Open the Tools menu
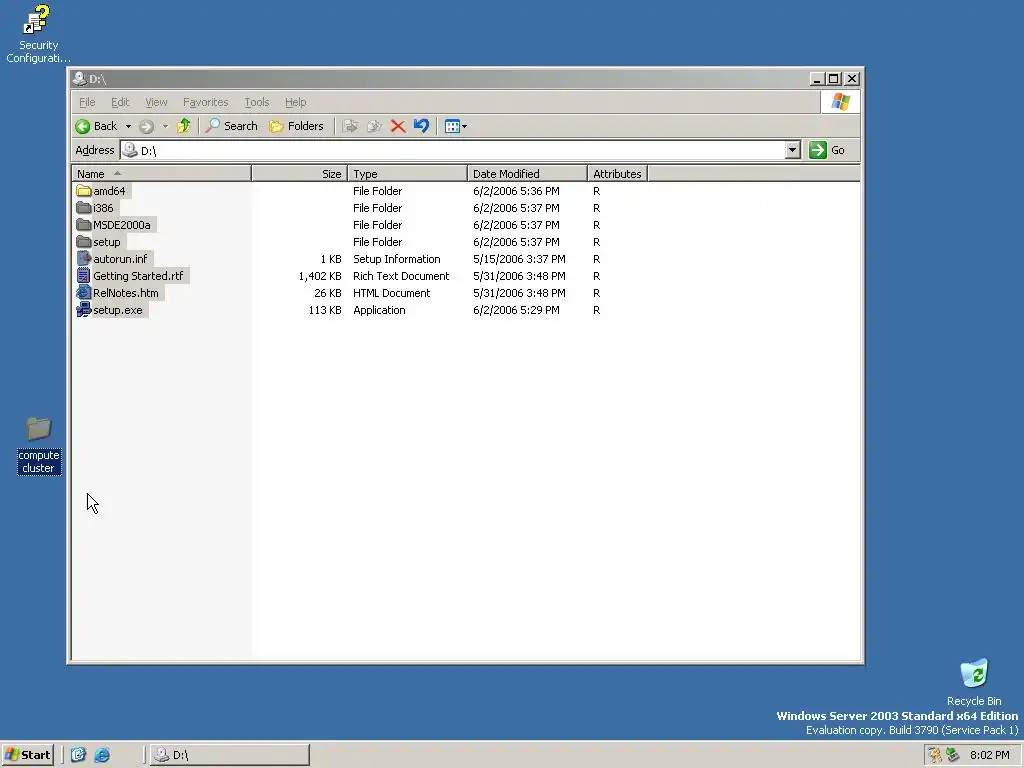The width and height of the screenshot is (1024, 768). pos(257,102)
